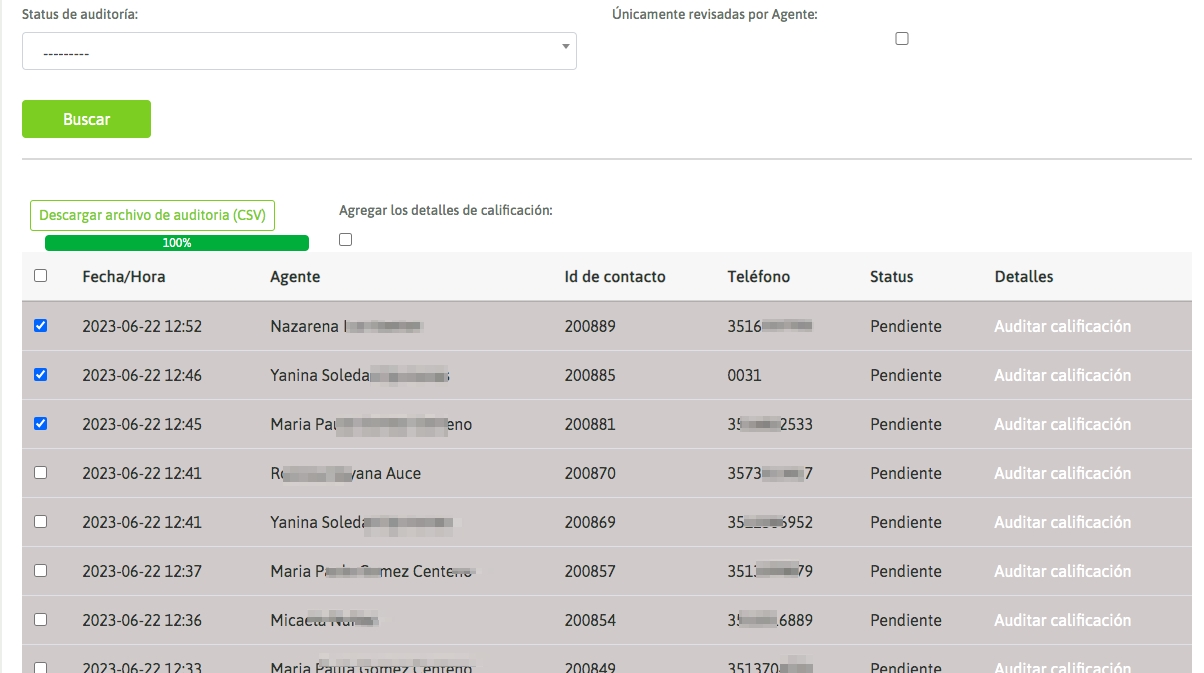Open the Status de auditoría dropdown
1204x673 pixels.
299,51
